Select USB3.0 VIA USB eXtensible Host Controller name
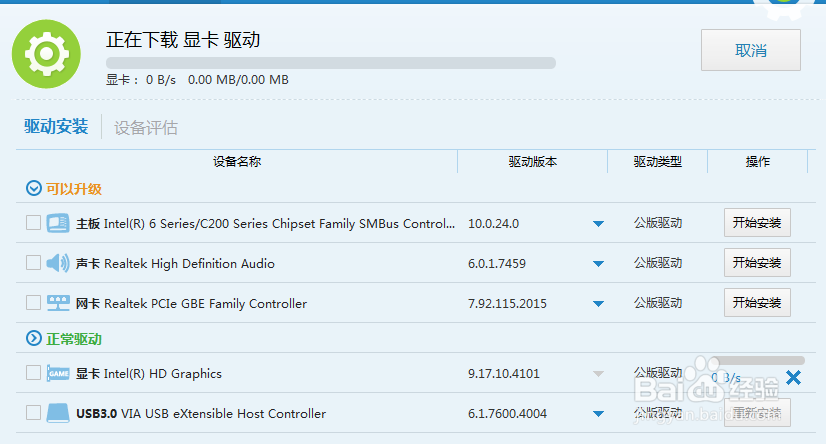Screen dimensions: 826x444 (201, 413)
